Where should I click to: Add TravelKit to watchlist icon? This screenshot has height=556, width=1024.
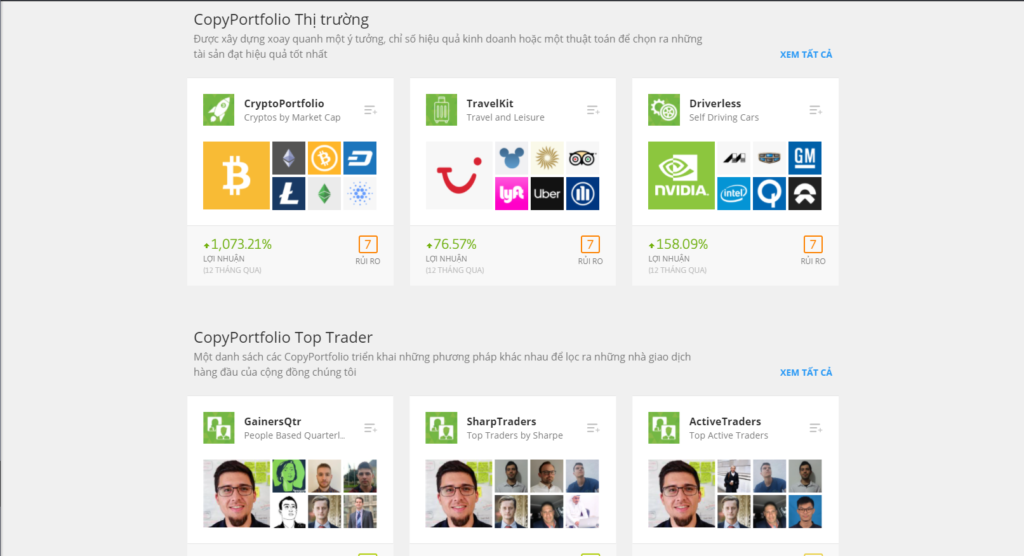[593, 110]
